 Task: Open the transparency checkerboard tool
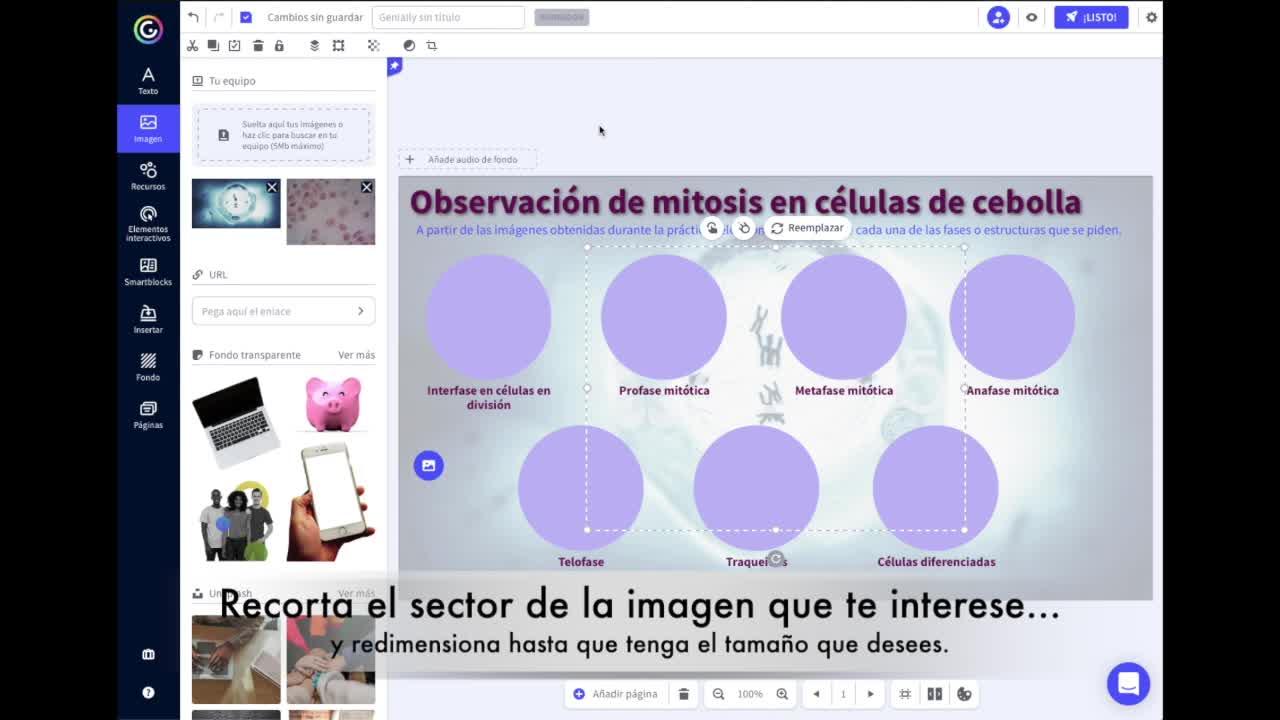click(x=373, y=45)
